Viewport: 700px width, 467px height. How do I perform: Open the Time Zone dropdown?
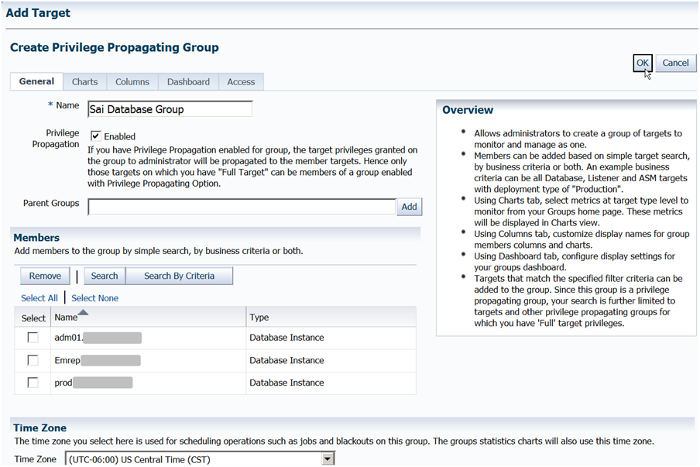[327, 459]
